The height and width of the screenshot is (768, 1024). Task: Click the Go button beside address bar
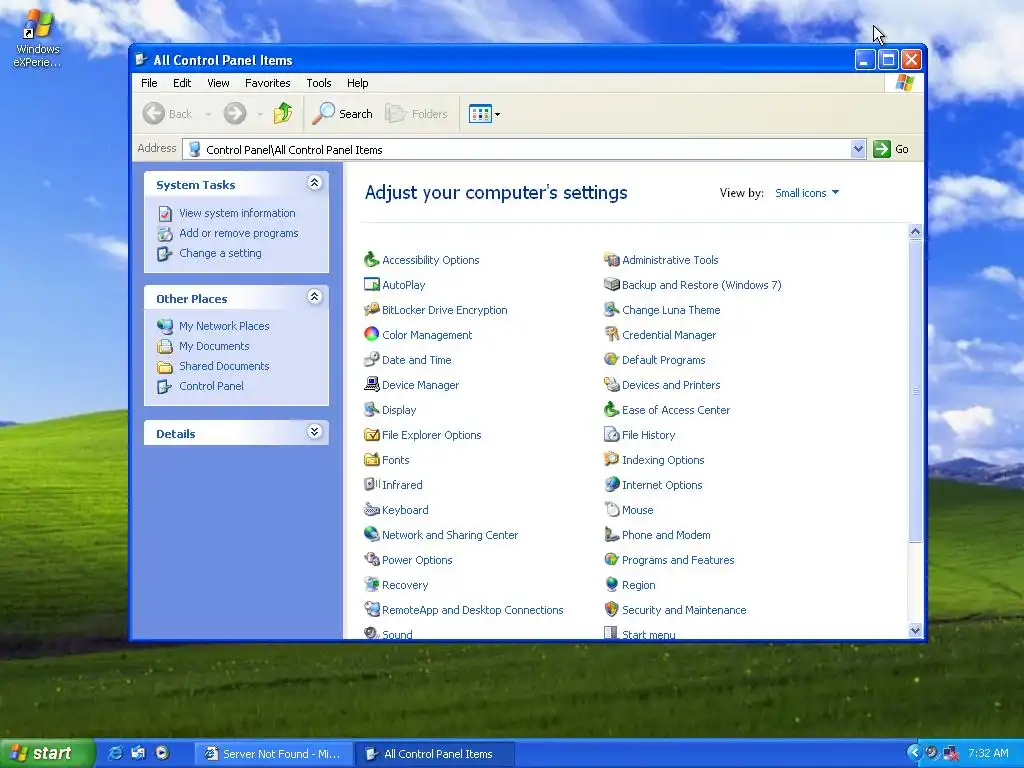click(891, 149)
